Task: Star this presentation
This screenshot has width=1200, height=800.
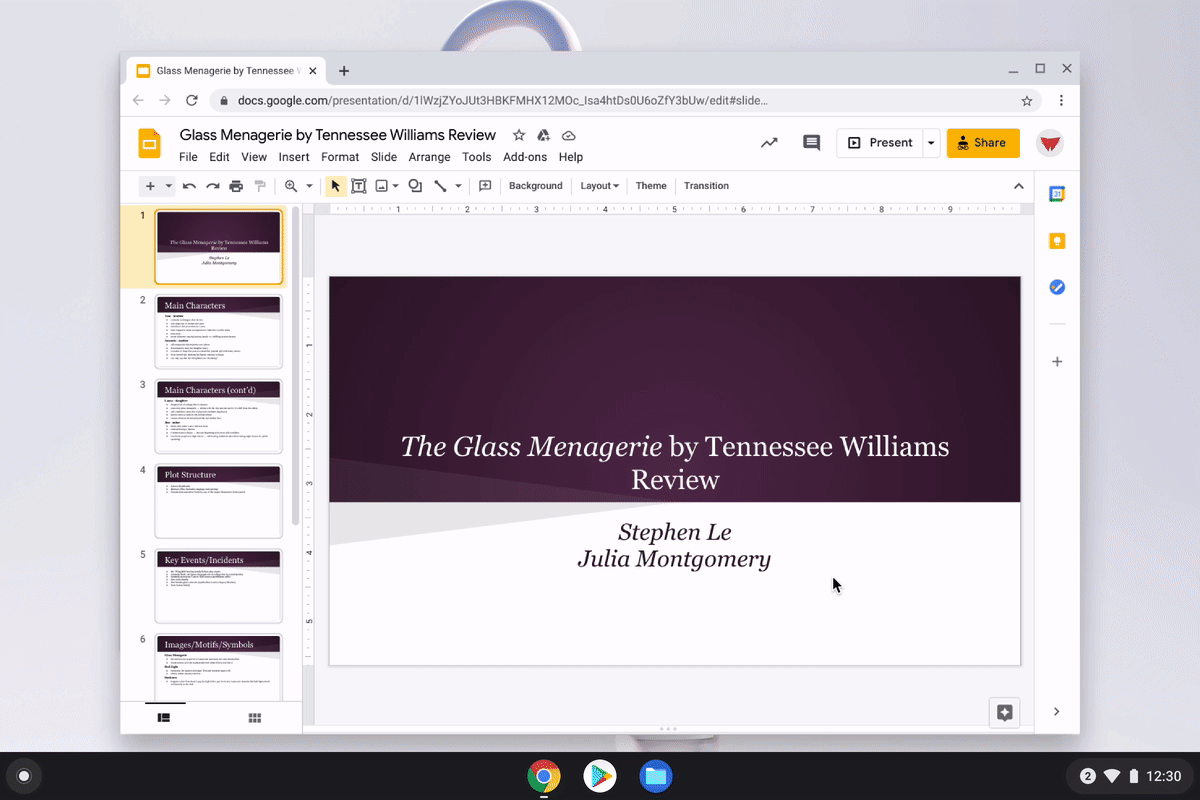Action: pyautogui.click(x=519, y=135)
